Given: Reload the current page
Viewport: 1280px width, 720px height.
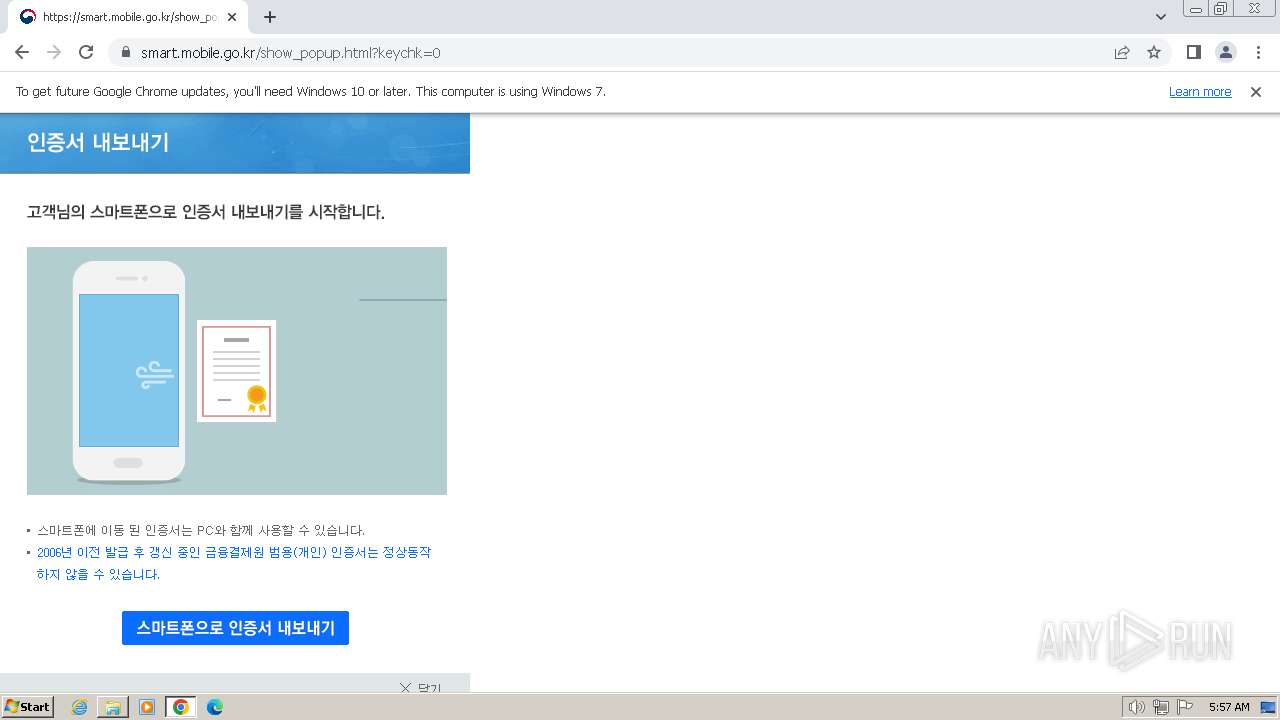Looking at the screenshot, I should 86,52.
